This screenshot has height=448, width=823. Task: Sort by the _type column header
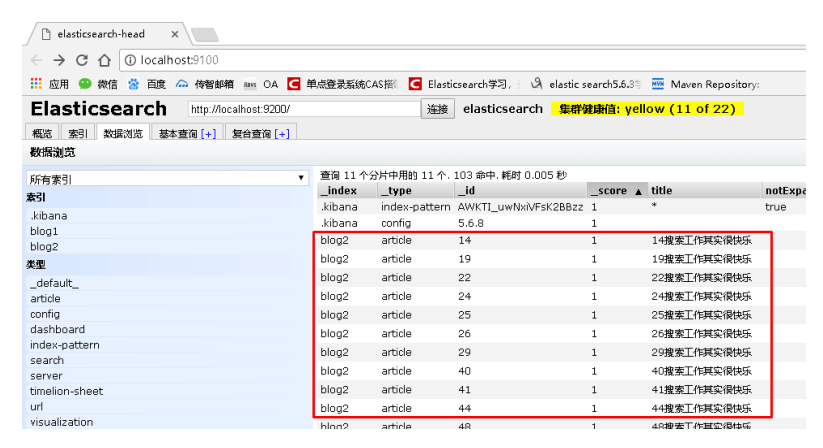pyautogui.click(x=415, y=190)
